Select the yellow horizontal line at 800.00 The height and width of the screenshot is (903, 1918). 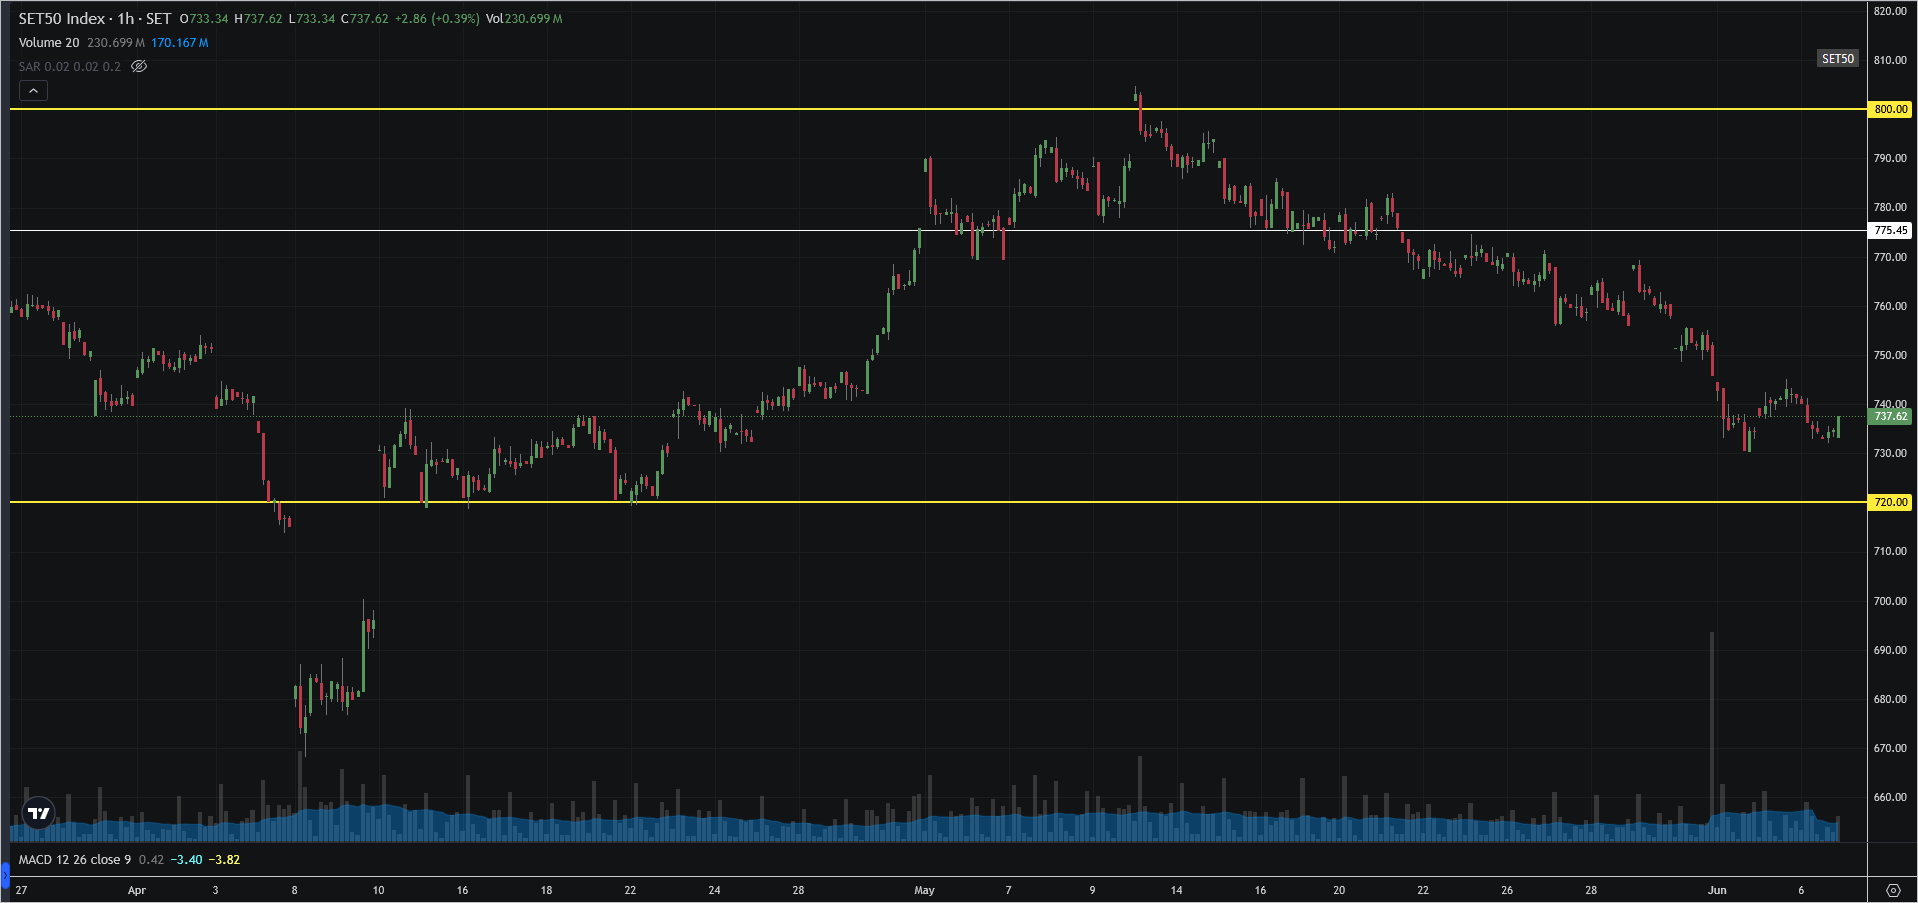click(x=938, y=109)
